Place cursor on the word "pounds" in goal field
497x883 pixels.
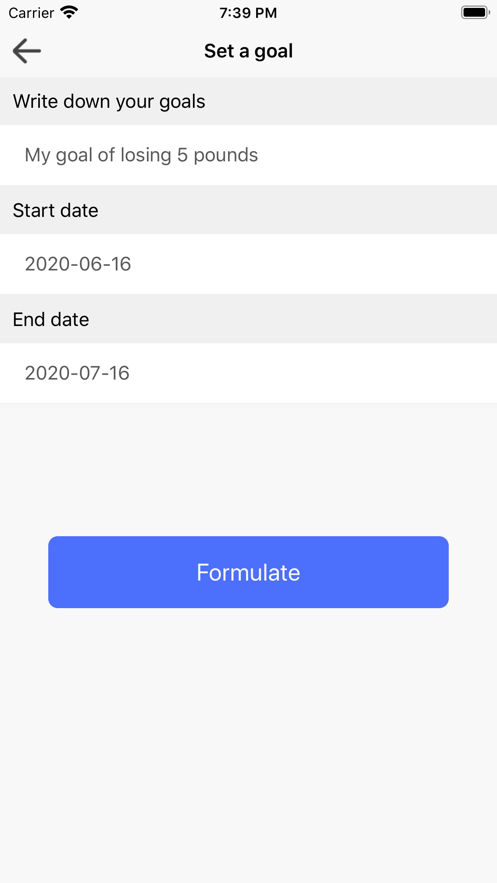226,155
